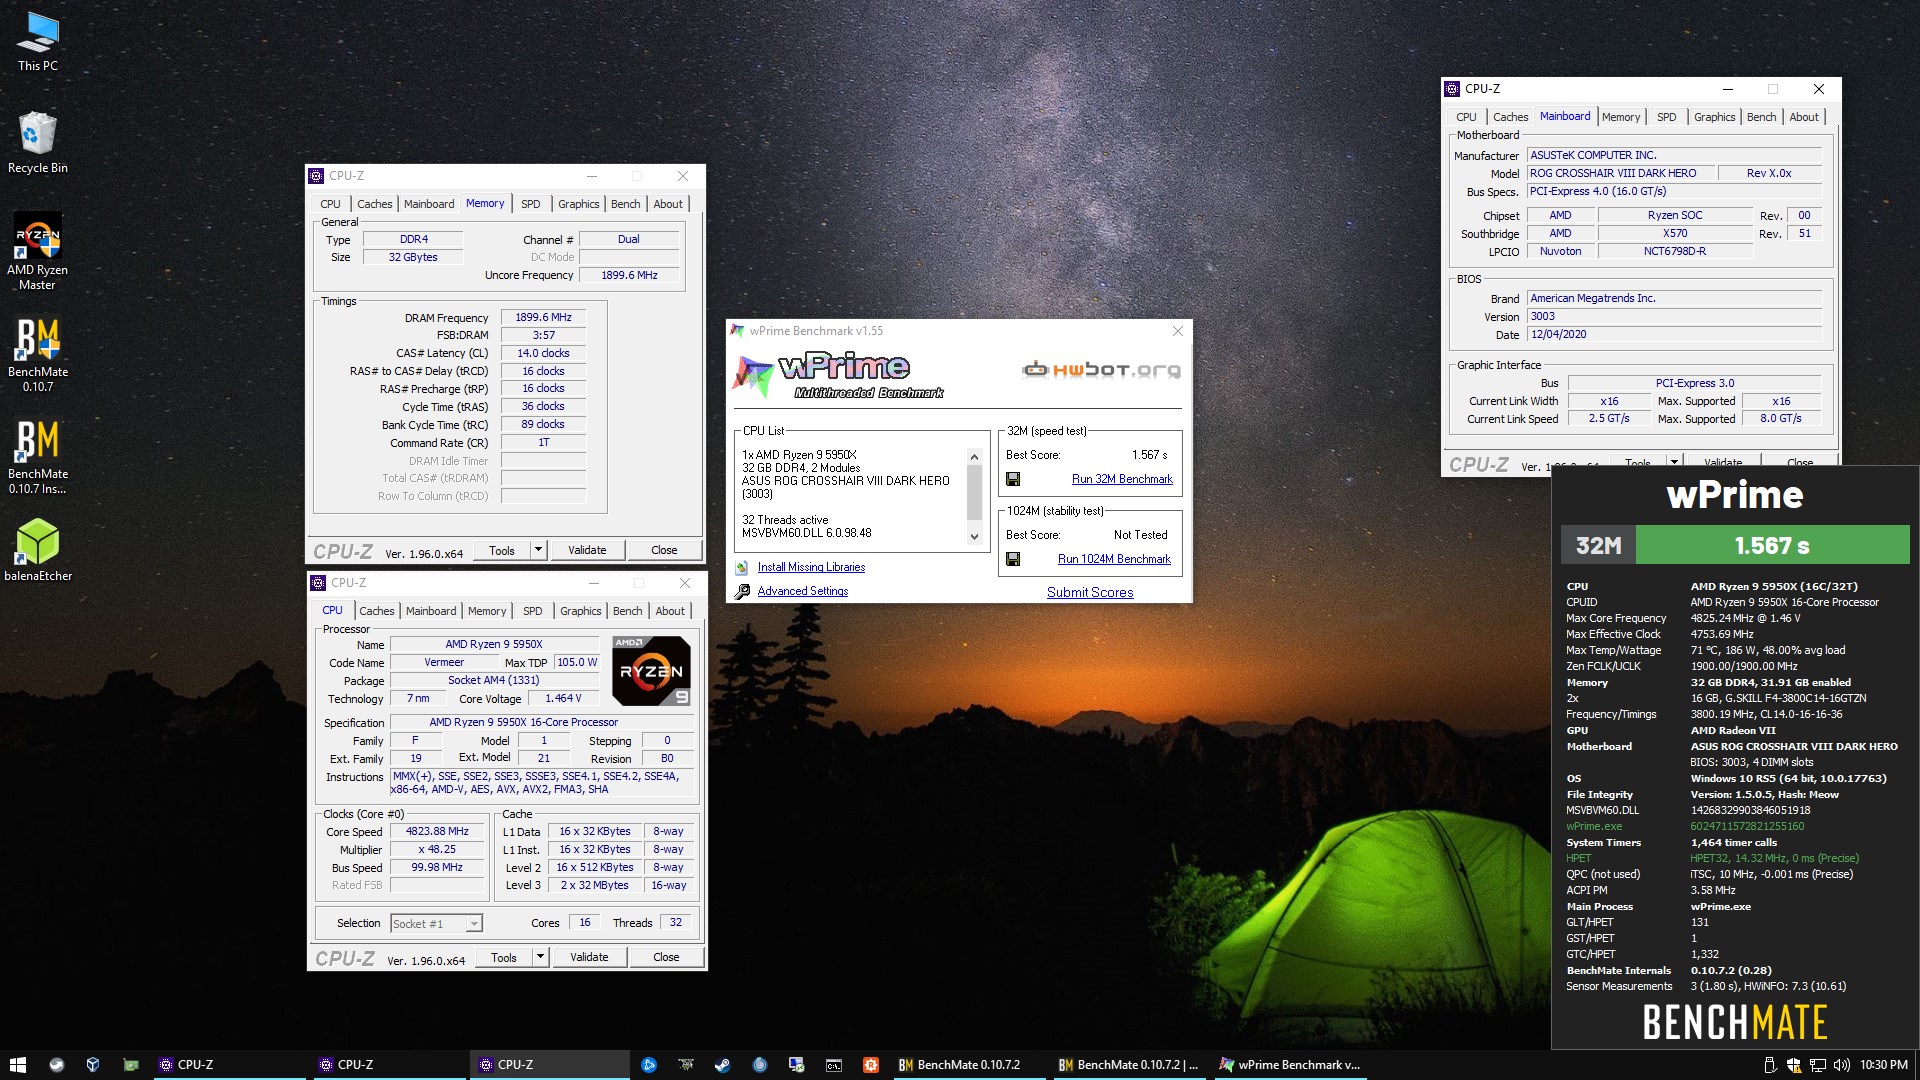Screen dimensions: 1920x1080
Task: Click the Ryzen 9 logo in CPU-Z
Action: (651, 671)
